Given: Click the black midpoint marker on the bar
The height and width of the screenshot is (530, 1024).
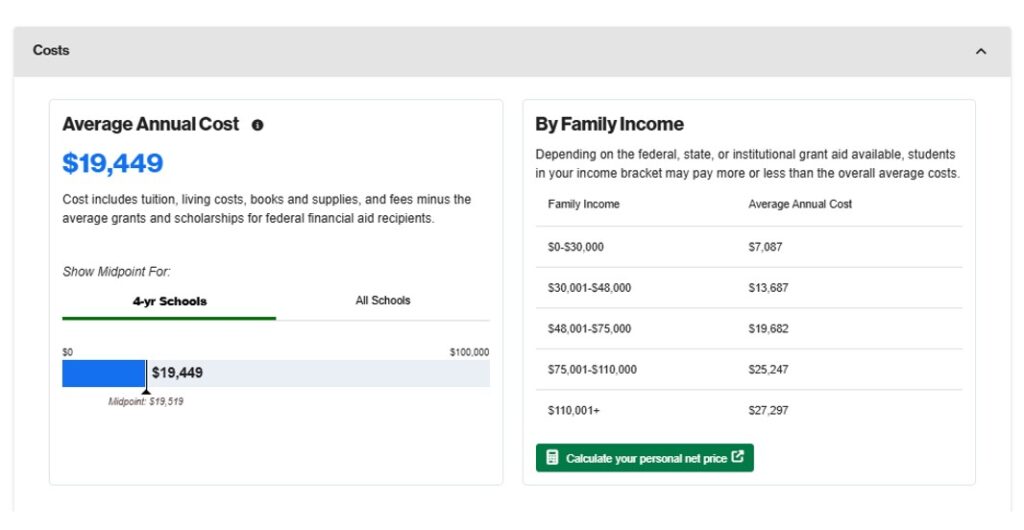Looking at the screenshot, I should [x=146, y=375].
